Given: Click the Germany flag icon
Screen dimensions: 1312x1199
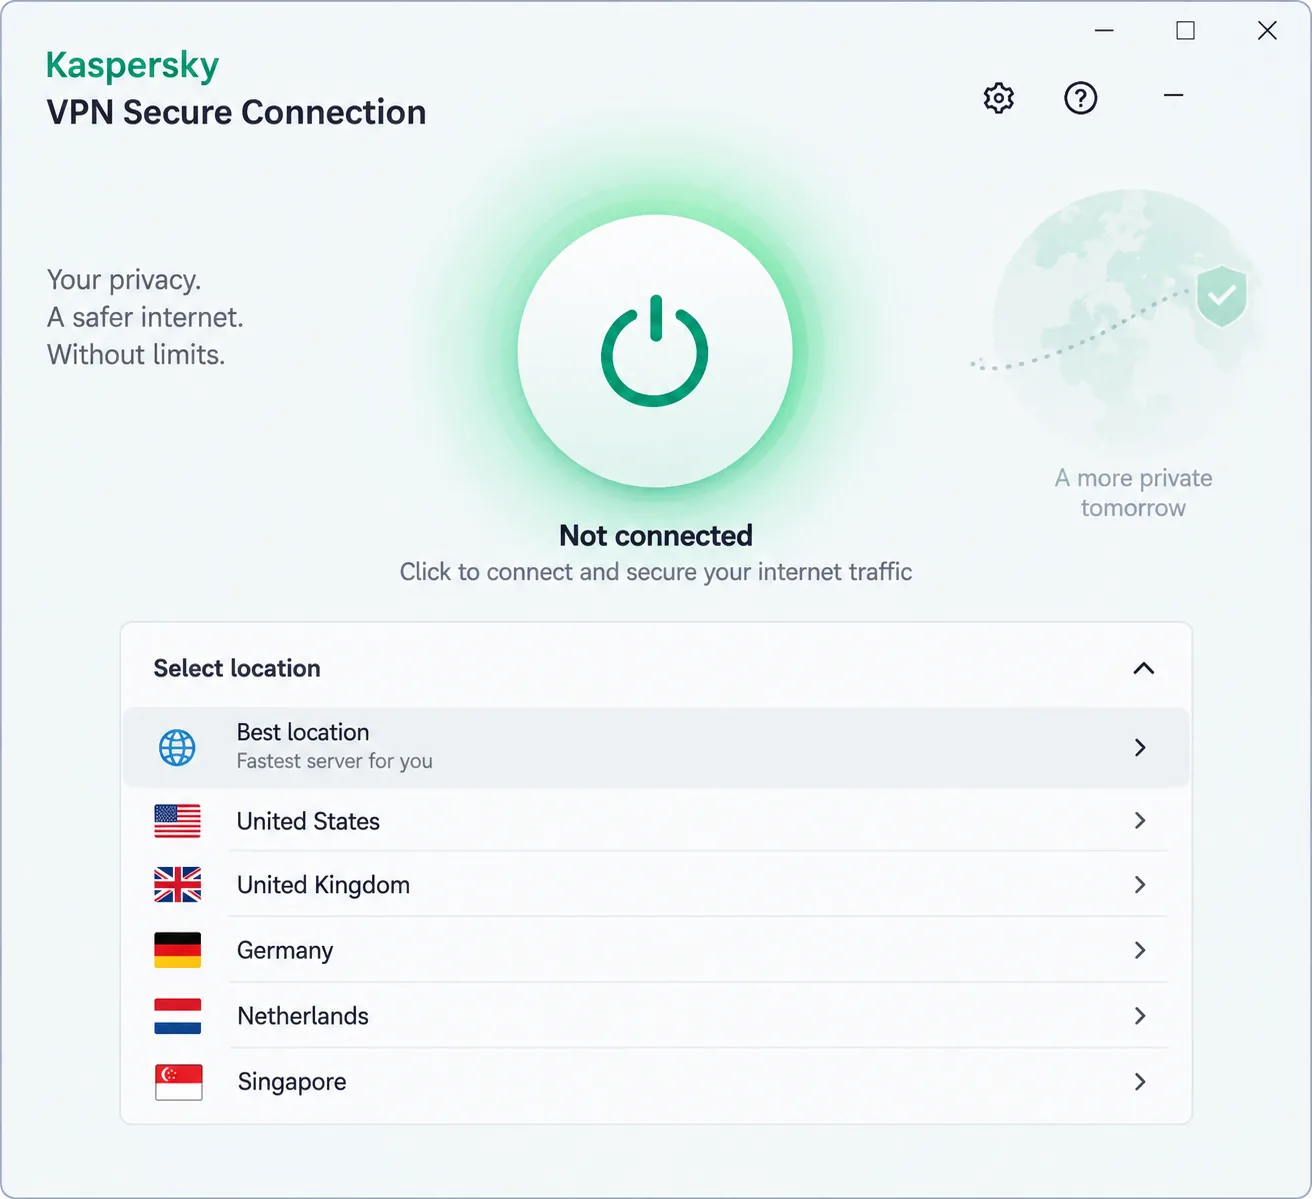Looking at the screenshot, I should coord(178,950).
